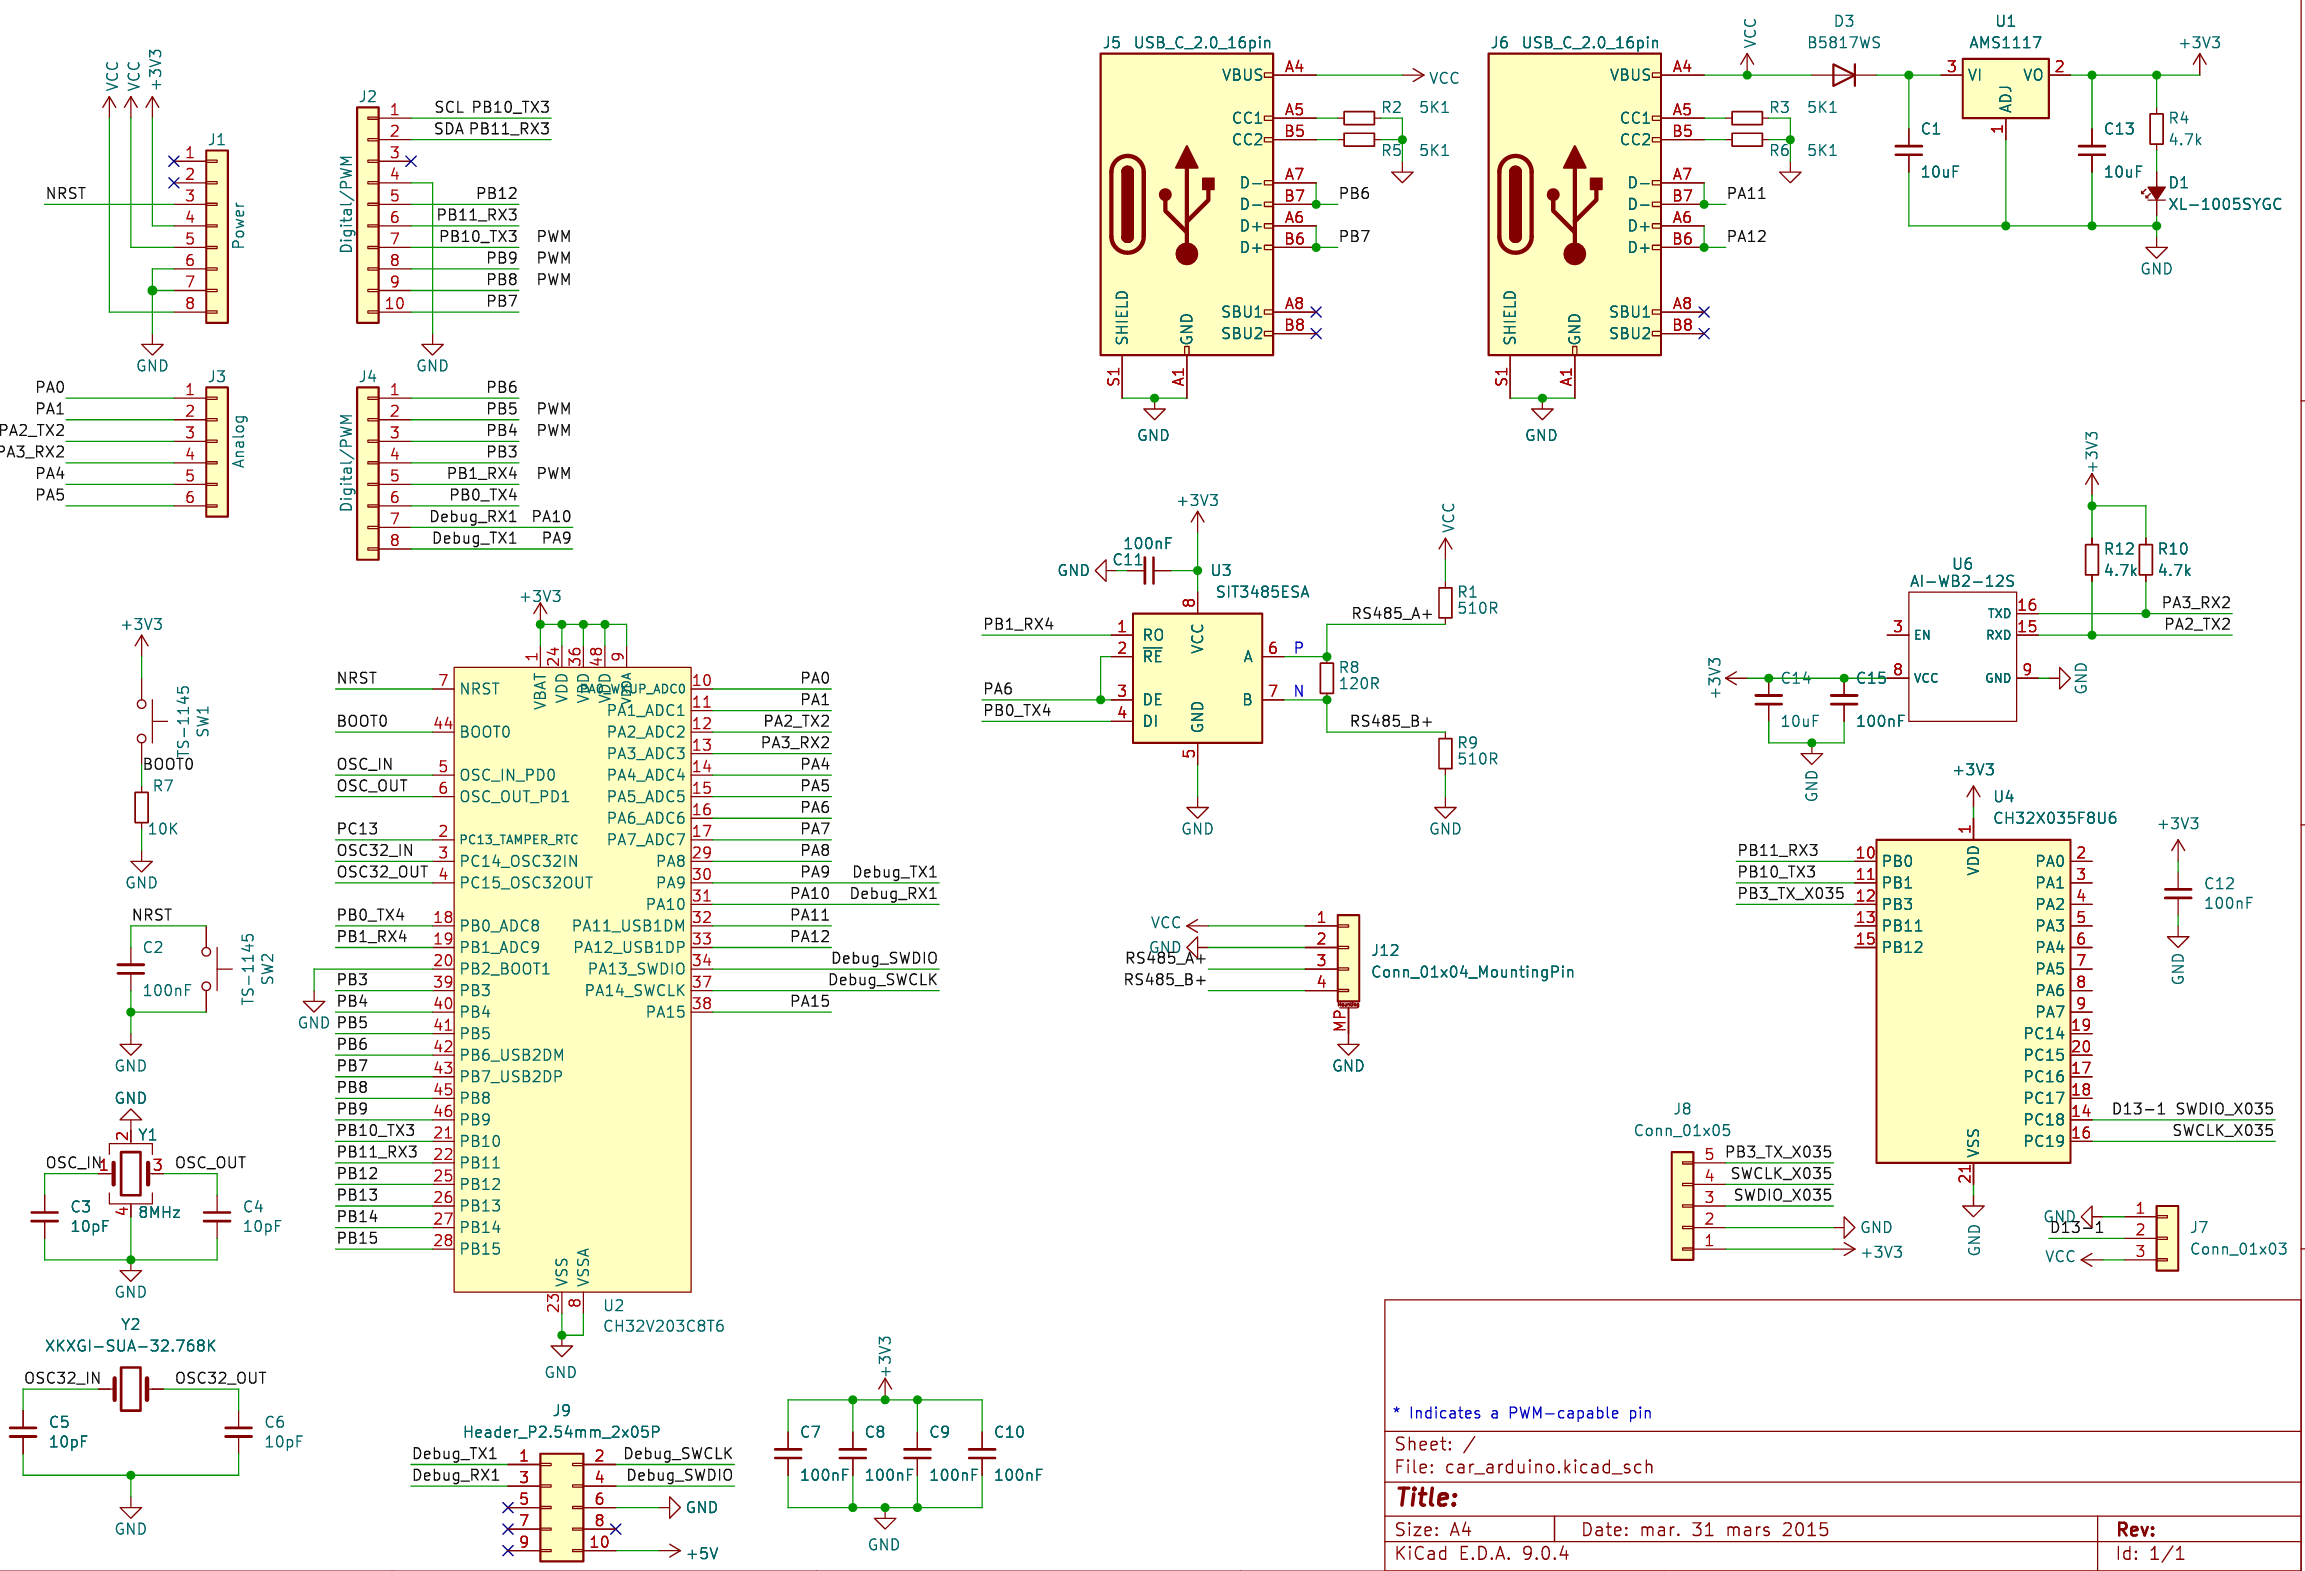
Task: Select the 'SCL PB10_TX3' label on J2
Action: coord(492,107)
